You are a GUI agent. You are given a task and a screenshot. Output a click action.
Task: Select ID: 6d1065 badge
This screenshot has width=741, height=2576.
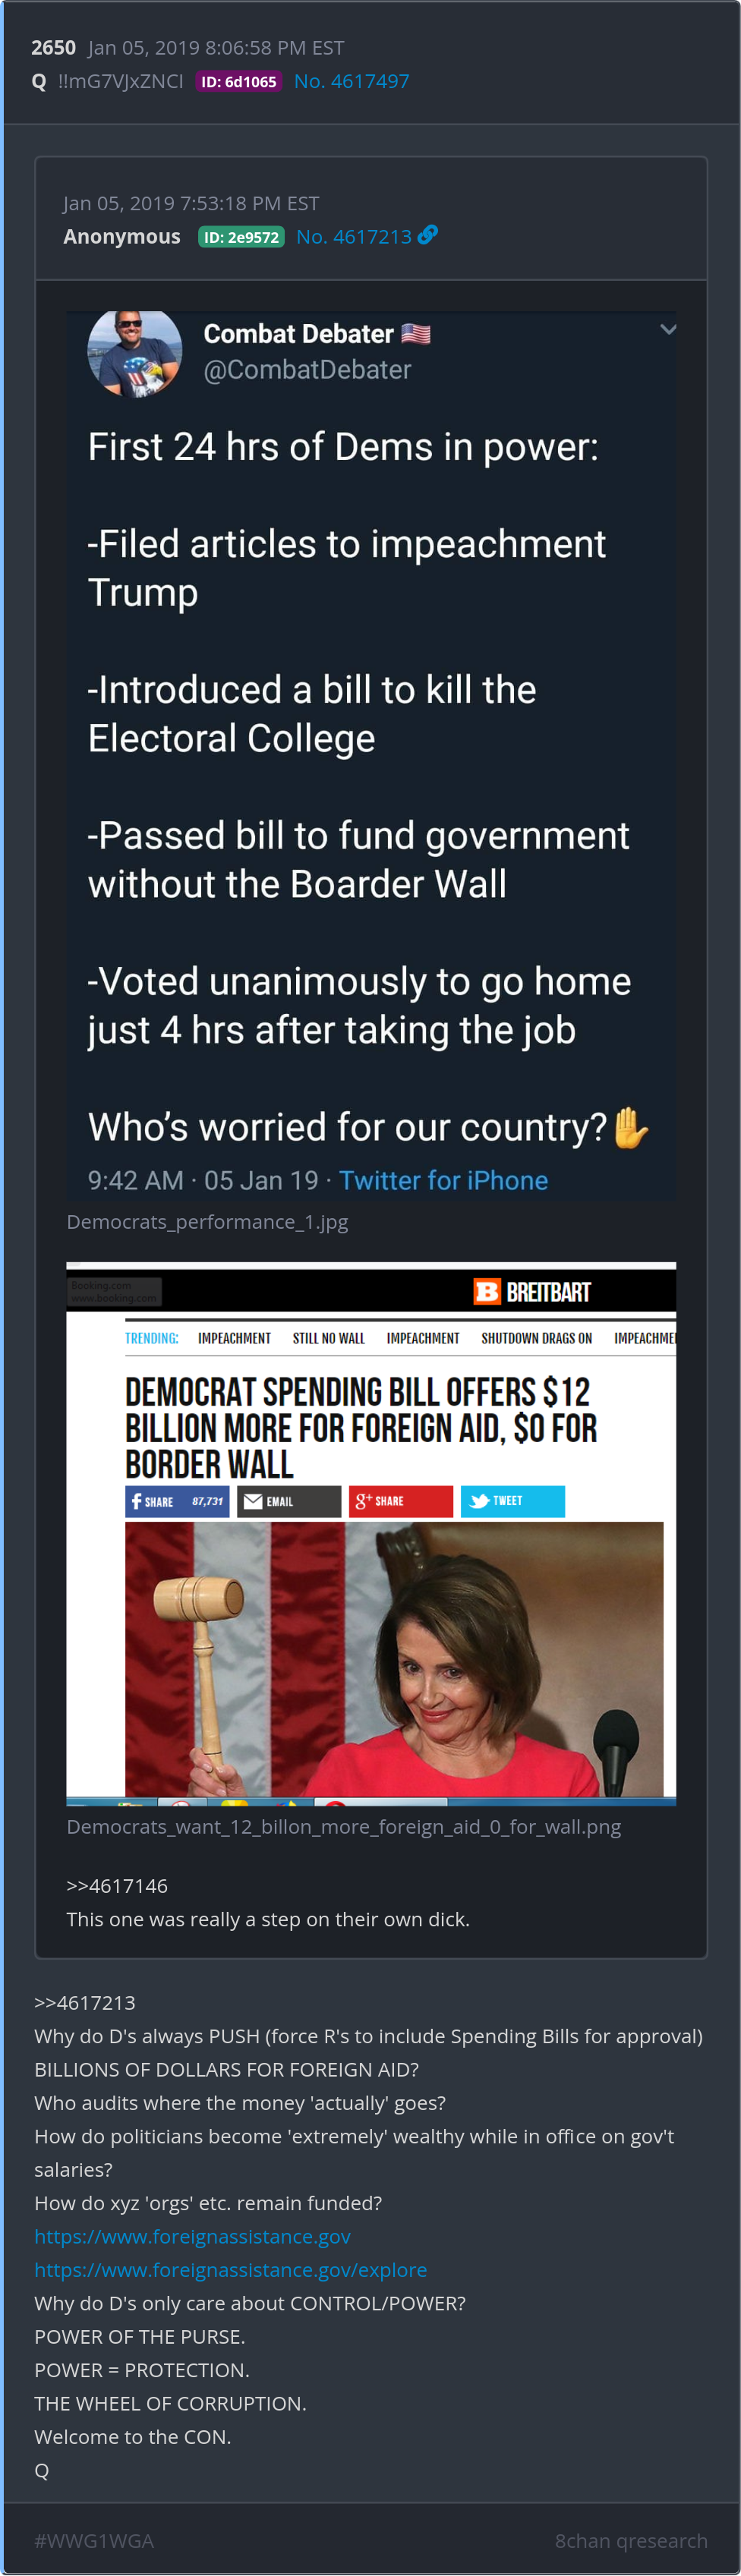point(239,82)
